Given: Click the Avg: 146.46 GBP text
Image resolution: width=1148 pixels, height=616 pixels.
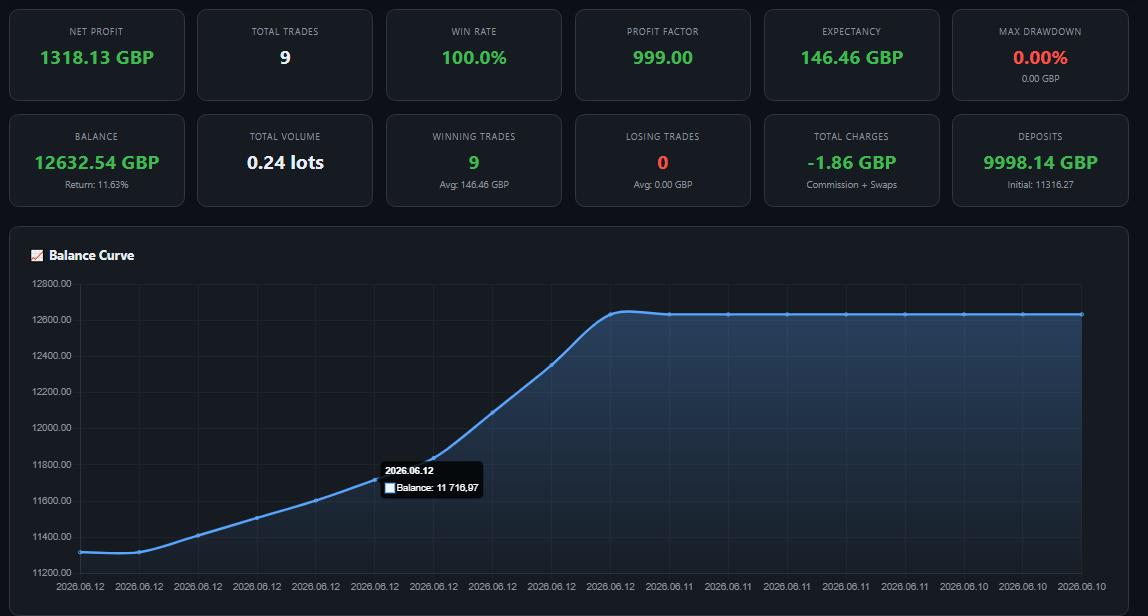Looking at the screenshot, I should click(x=474, y=185).
